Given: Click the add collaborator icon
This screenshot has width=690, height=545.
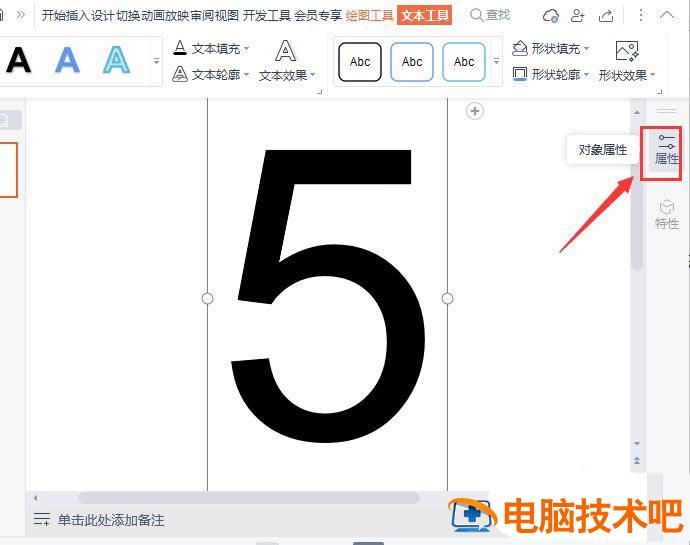Looking at the screenshot, I should tap(577, 15).
